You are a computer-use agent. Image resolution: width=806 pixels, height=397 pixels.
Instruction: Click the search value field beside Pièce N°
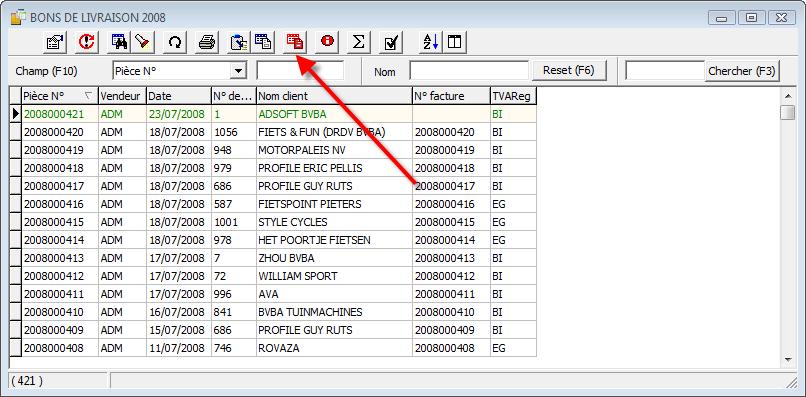pyautogui.click(x=300, y=71)
